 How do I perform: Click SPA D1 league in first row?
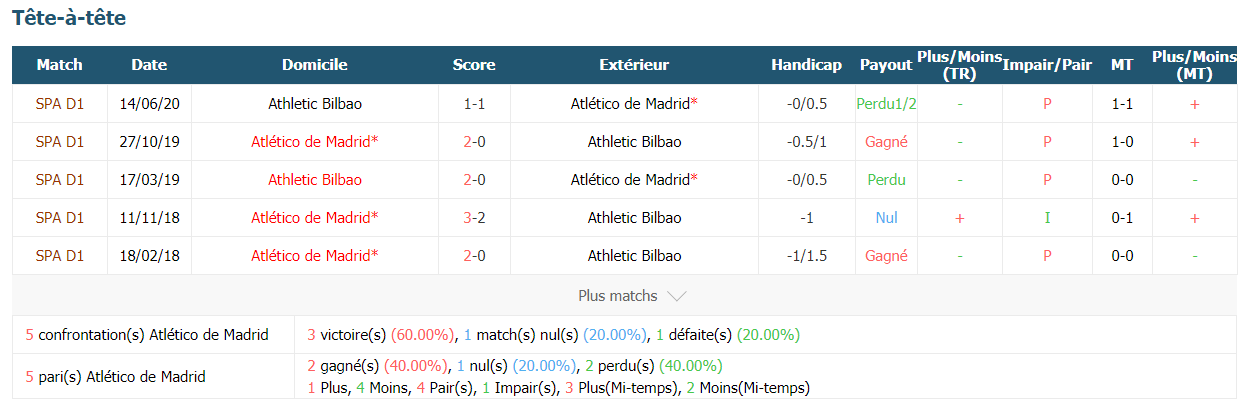[x=60, y=103]
